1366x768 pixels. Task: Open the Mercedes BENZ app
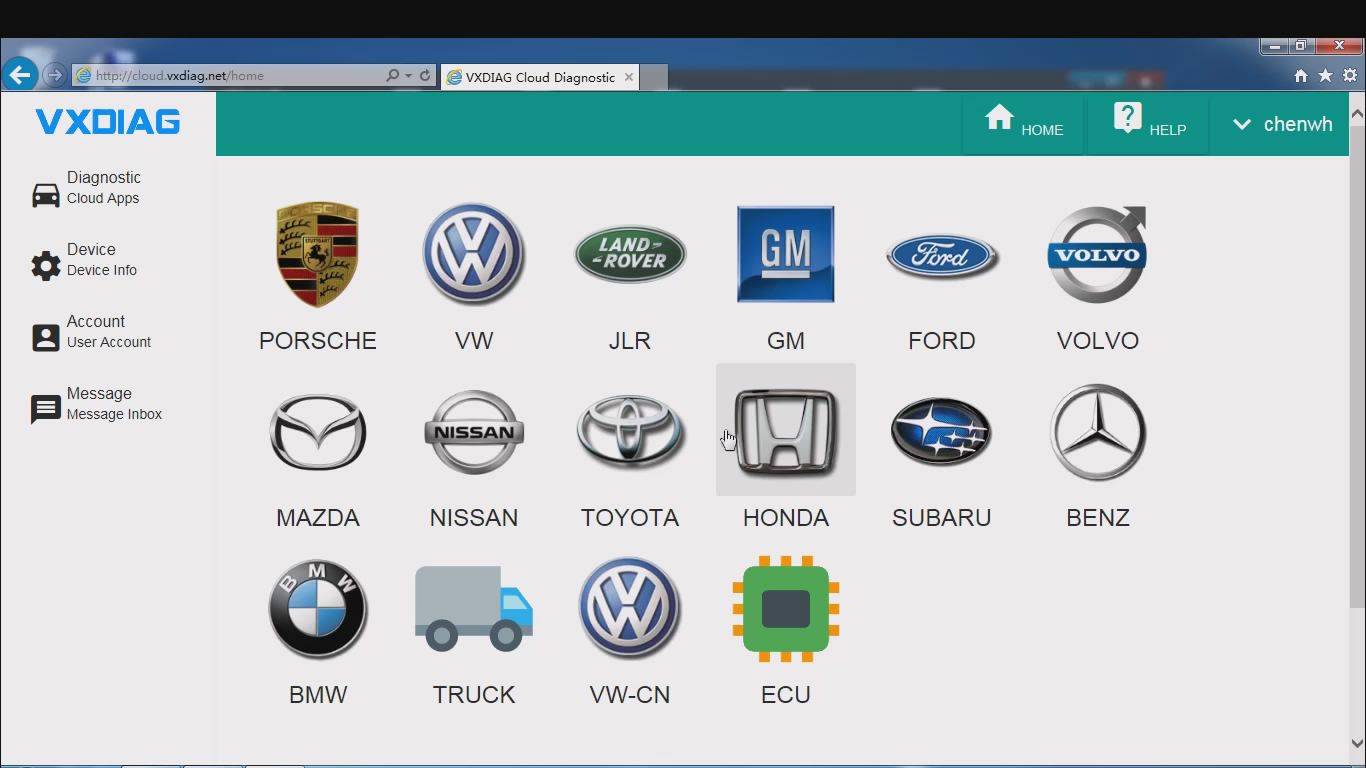tap(1097, 432)
